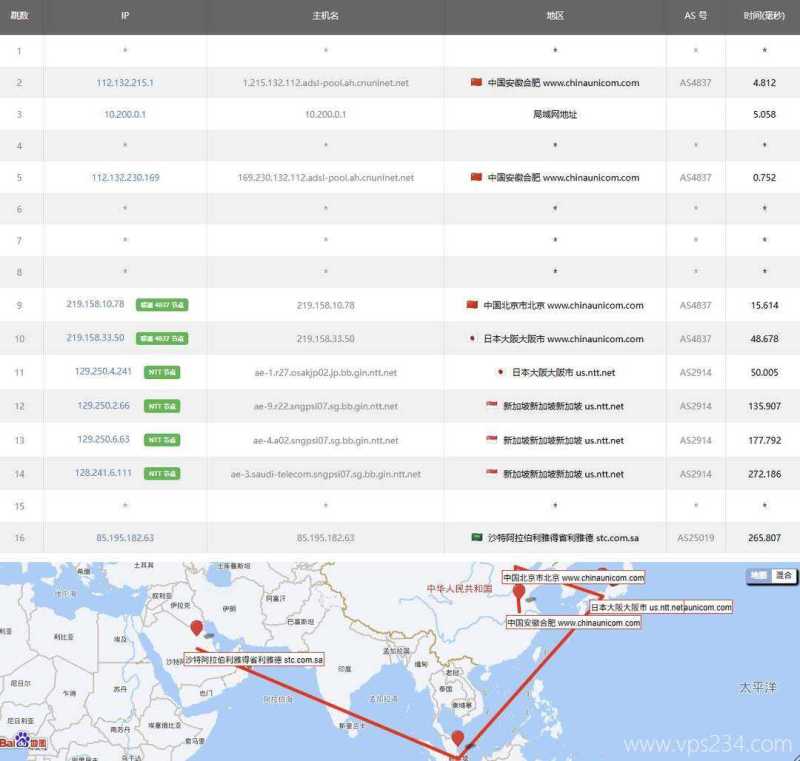Click the Japan flag in hop 11 row
This screenshot has width=800, height=761.
(500, 372)
